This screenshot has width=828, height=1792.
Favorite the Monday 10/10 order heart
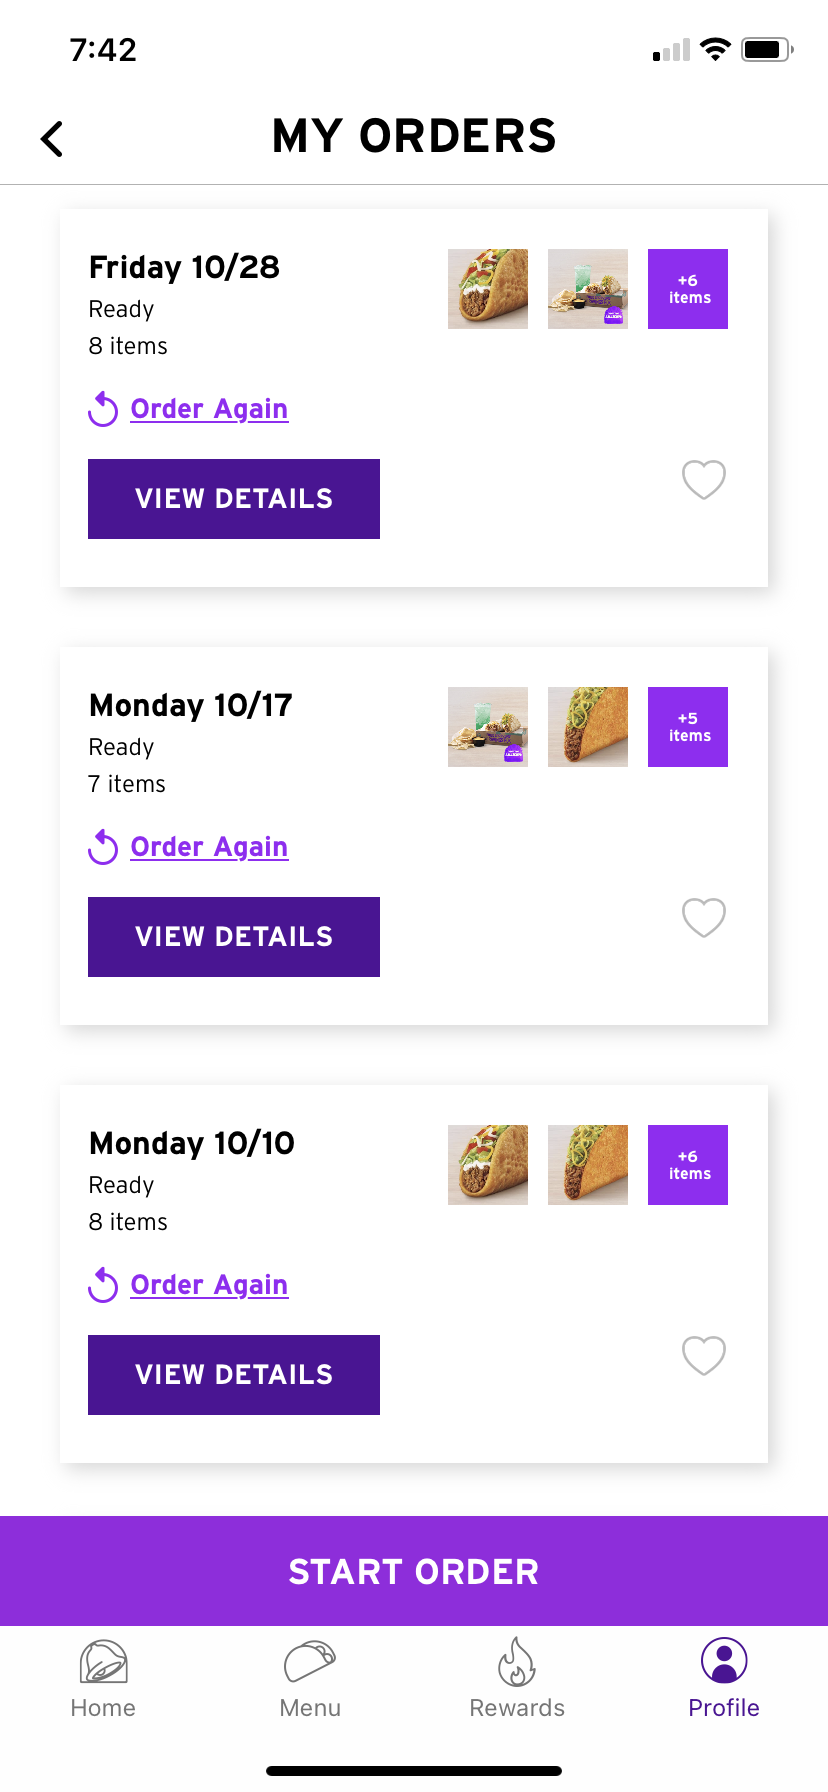click(704, 1355)
